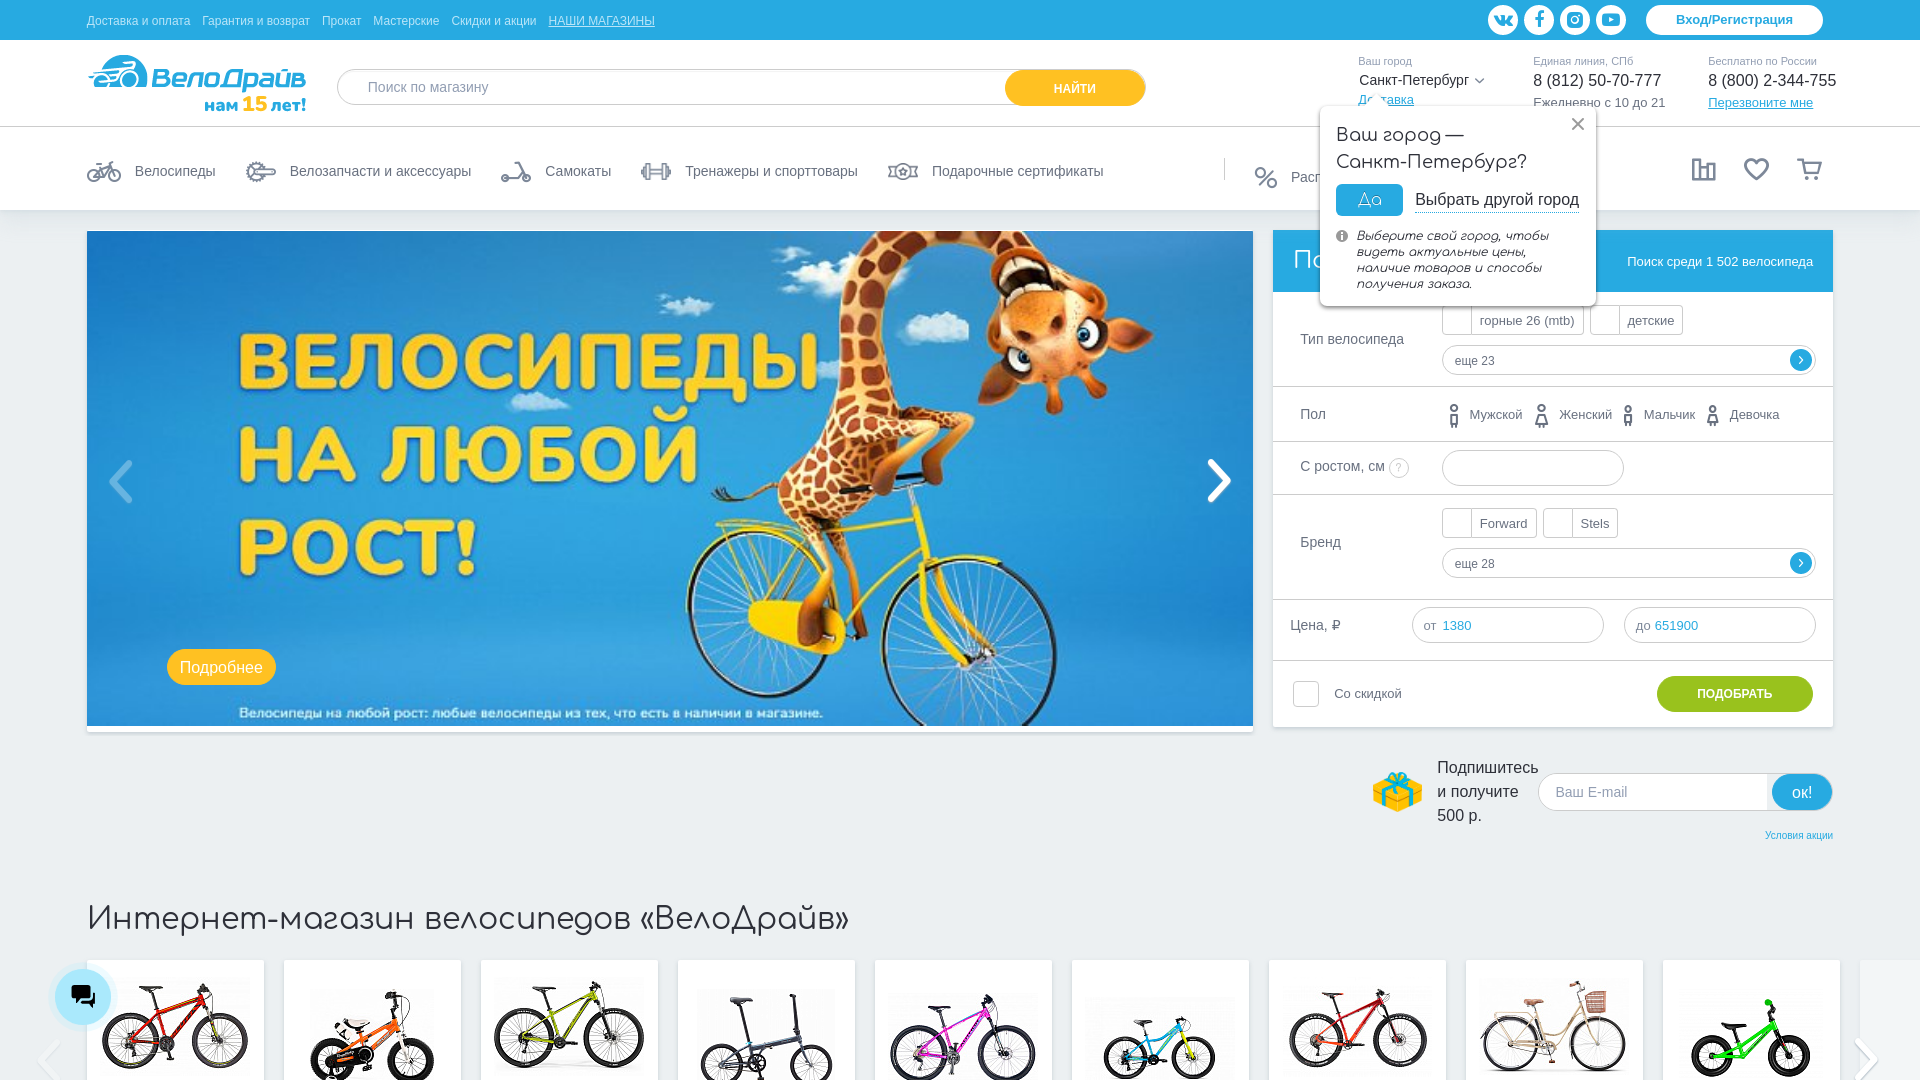Open the VK social network icon
Image resolution: width=1920 pixels, height=1080 pixels.
click(x=1502, y=20)
